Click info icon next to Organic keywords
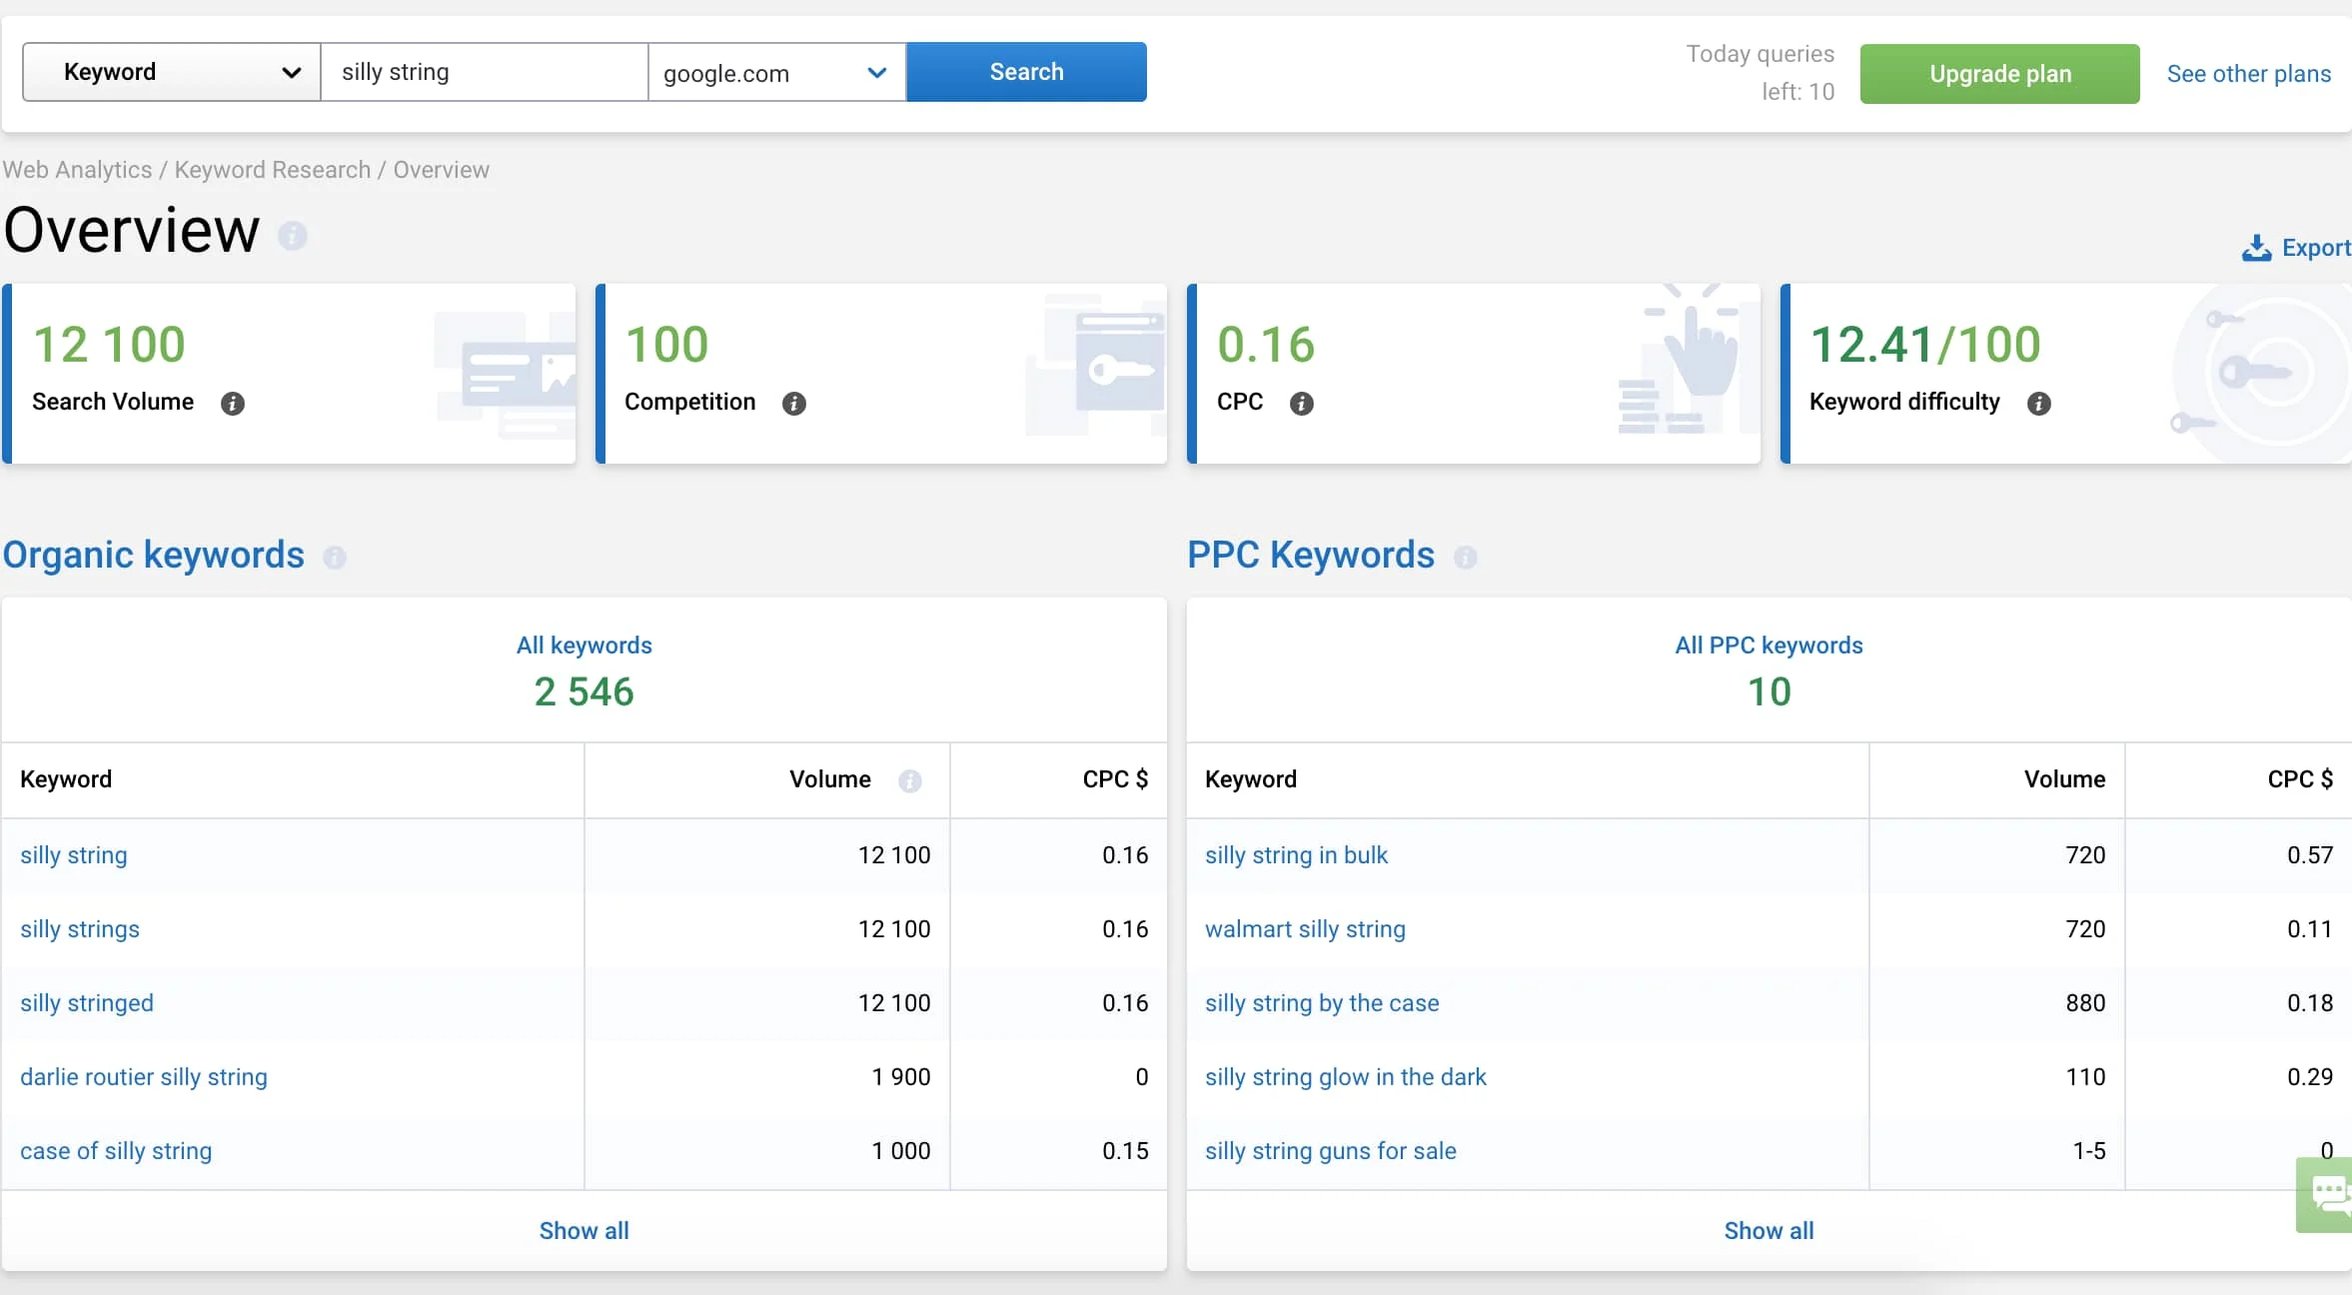Viewport: 2352px width, 1295px height. (334, 557)
